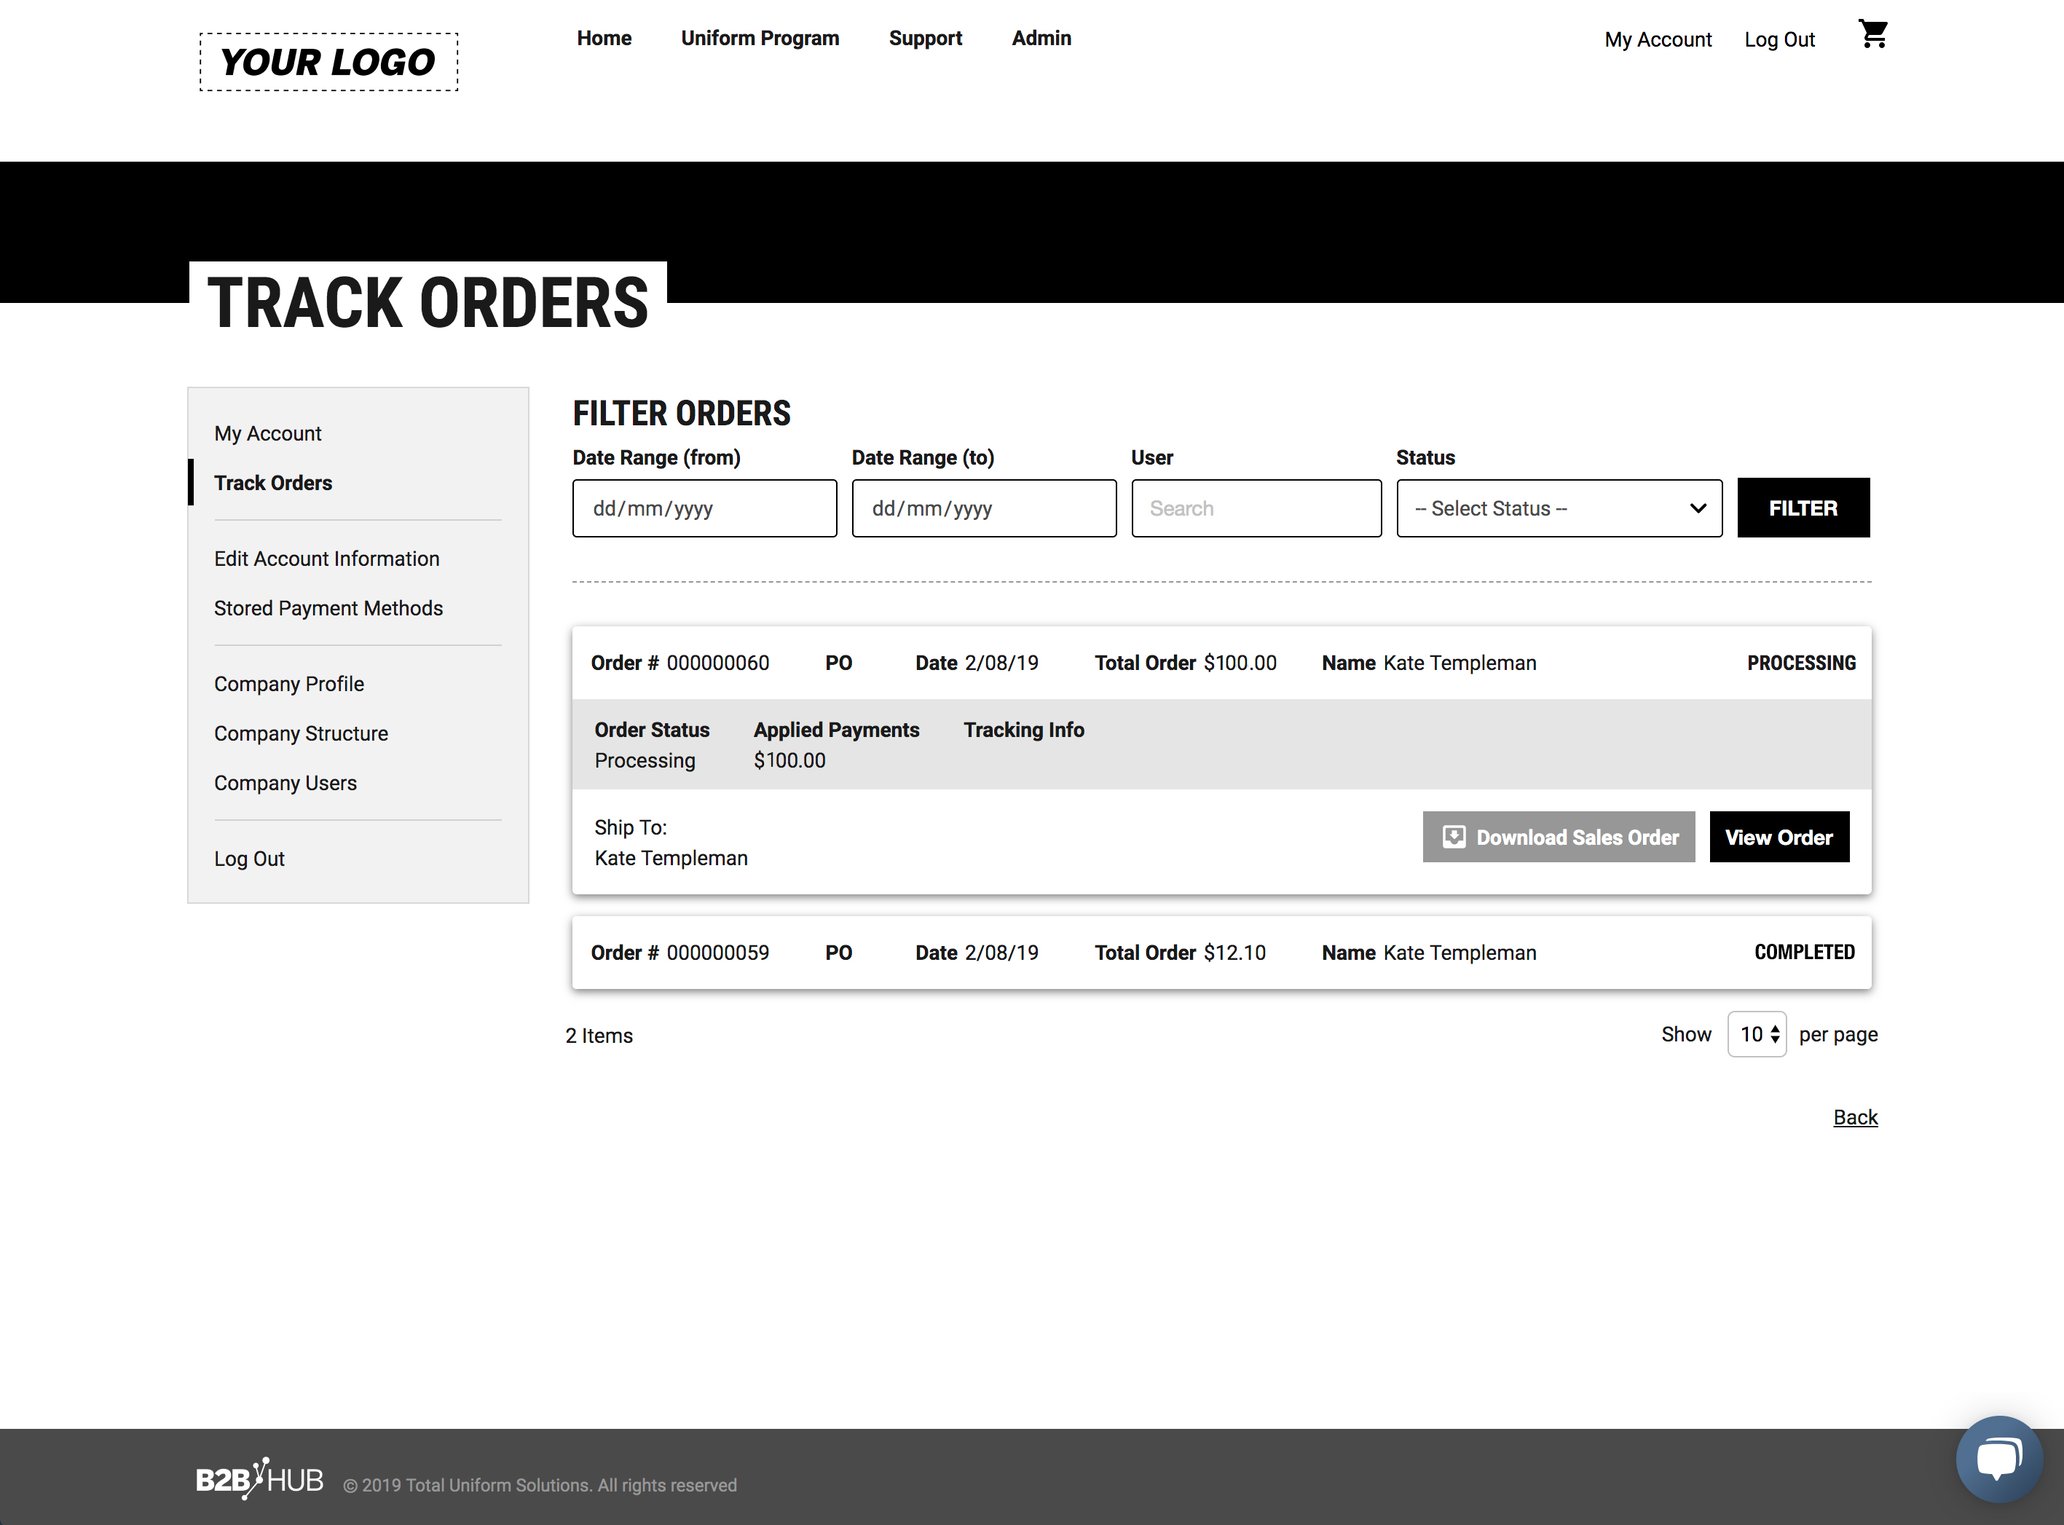This screenshot has height=1525, width=2064.
Task: Open Support in top navigation
Action: [x=925, y=38]
